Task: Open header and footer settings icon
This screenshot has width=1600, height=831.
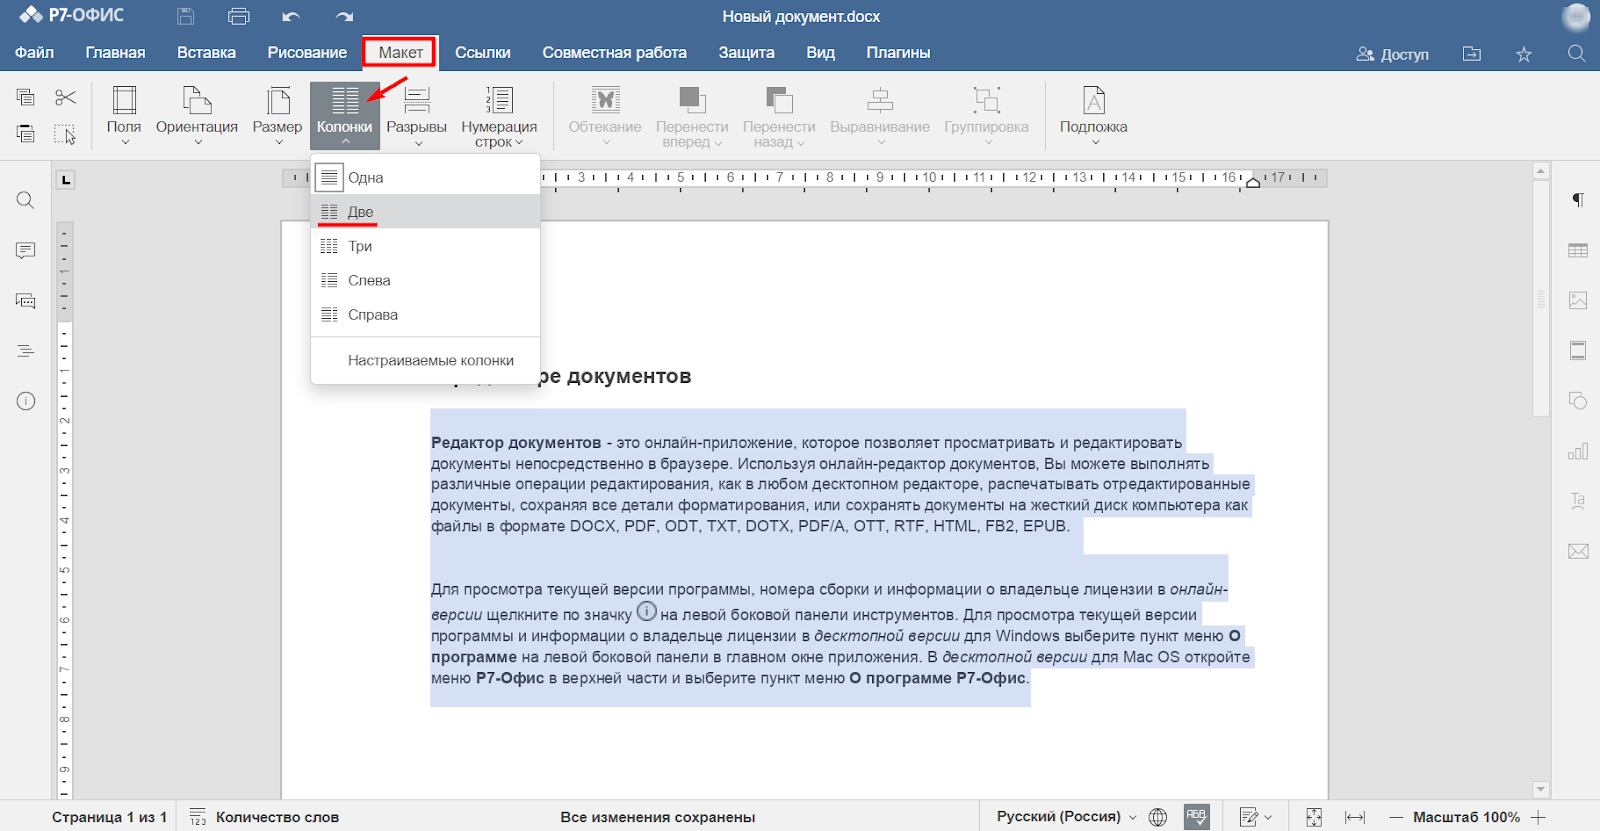Action: click(1578, 350)
